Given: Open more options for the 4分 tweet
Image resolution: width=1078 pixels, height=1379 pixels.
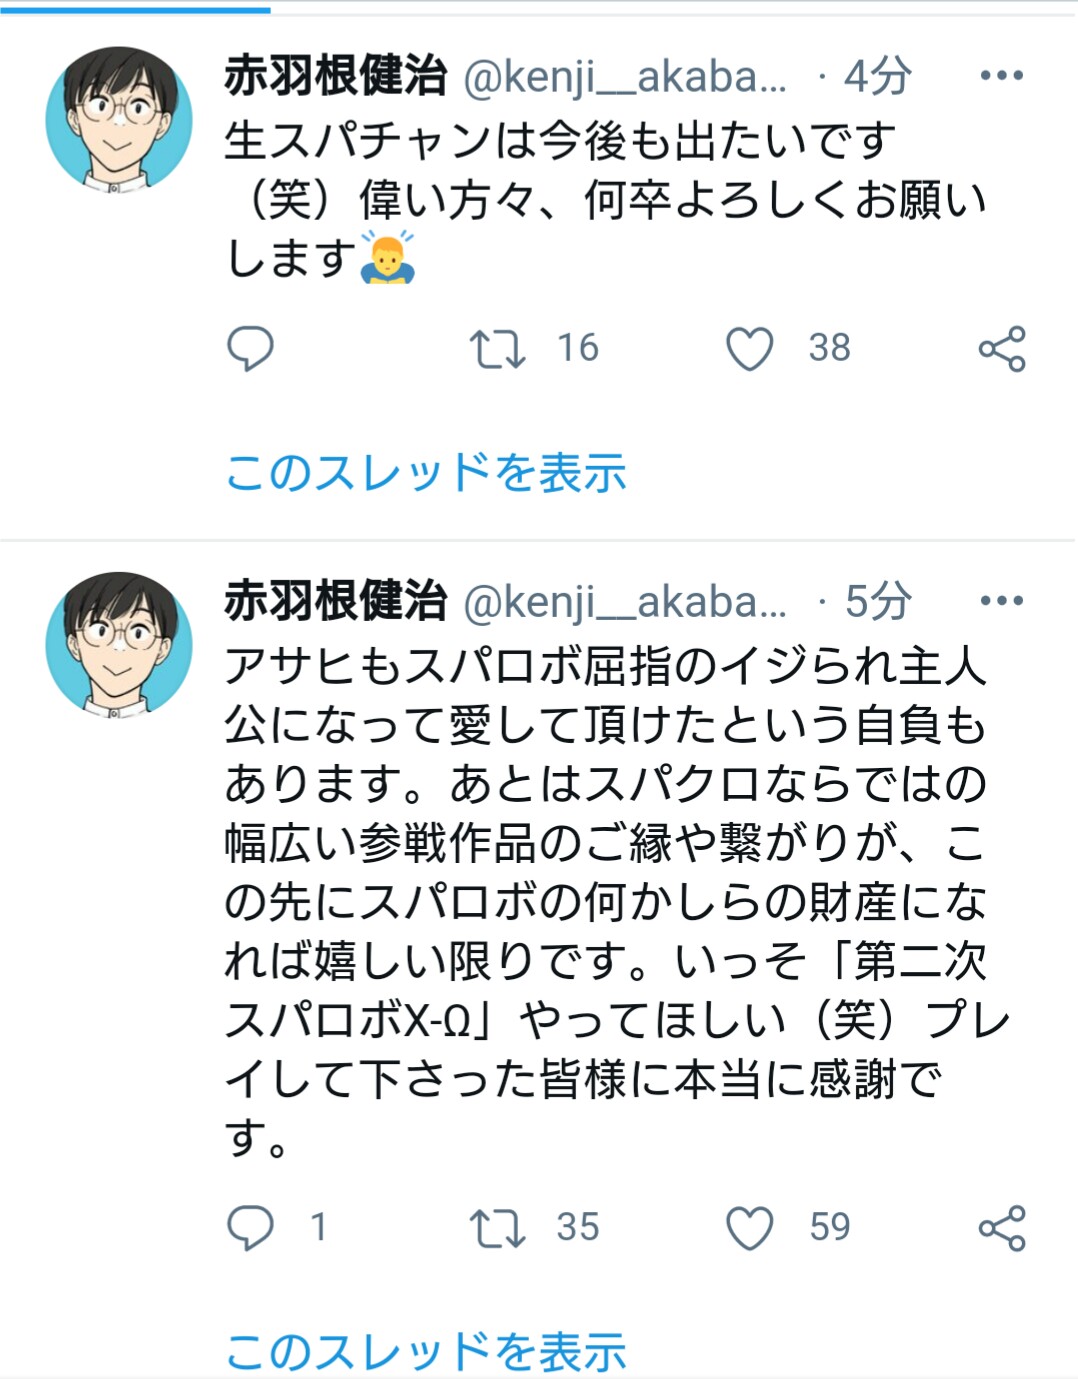Looking at the screenshot, I should [x=1001, y=76].
